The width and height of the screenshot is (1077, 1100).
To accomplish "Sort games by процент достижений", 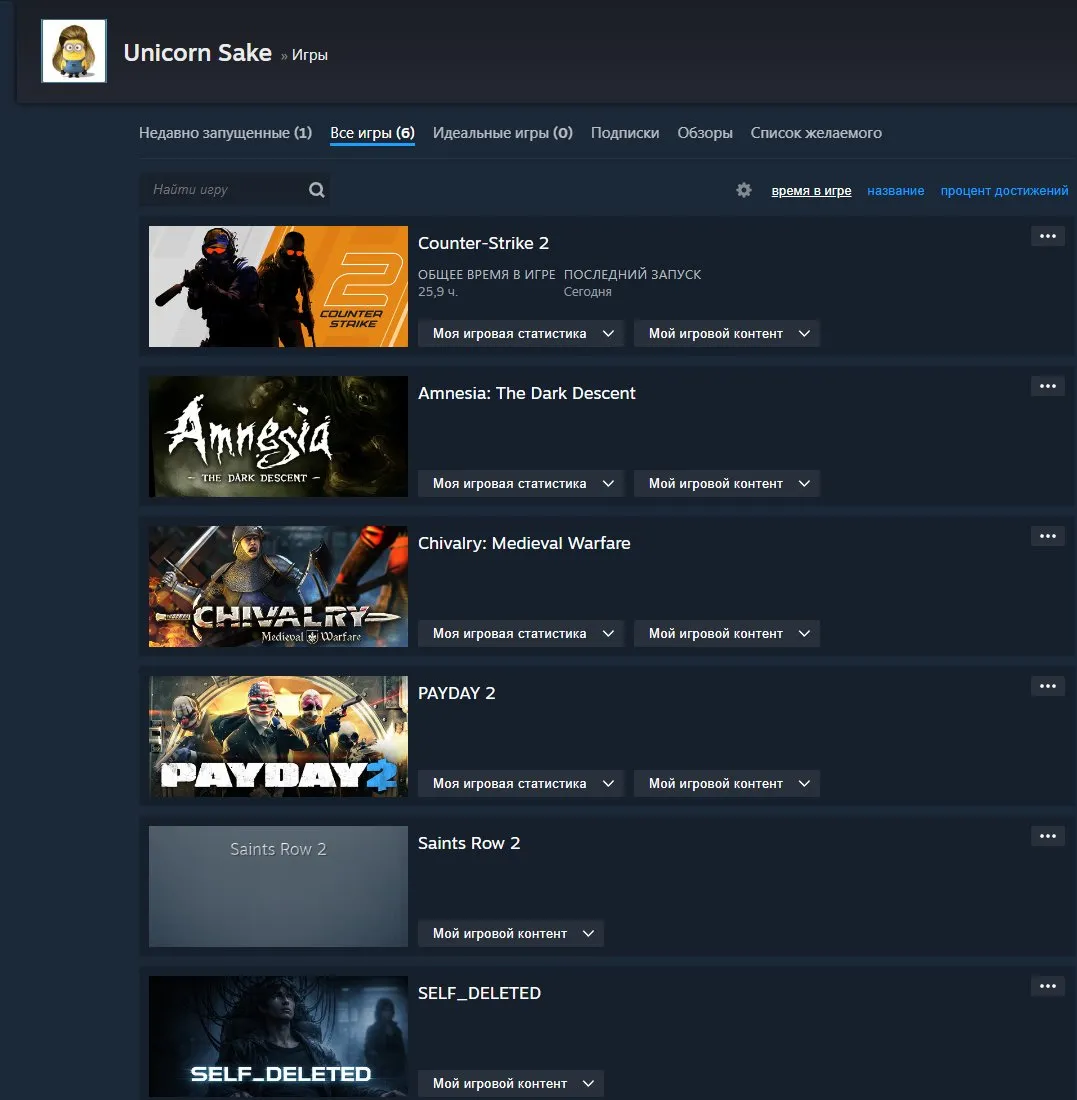I will 1004,191.
